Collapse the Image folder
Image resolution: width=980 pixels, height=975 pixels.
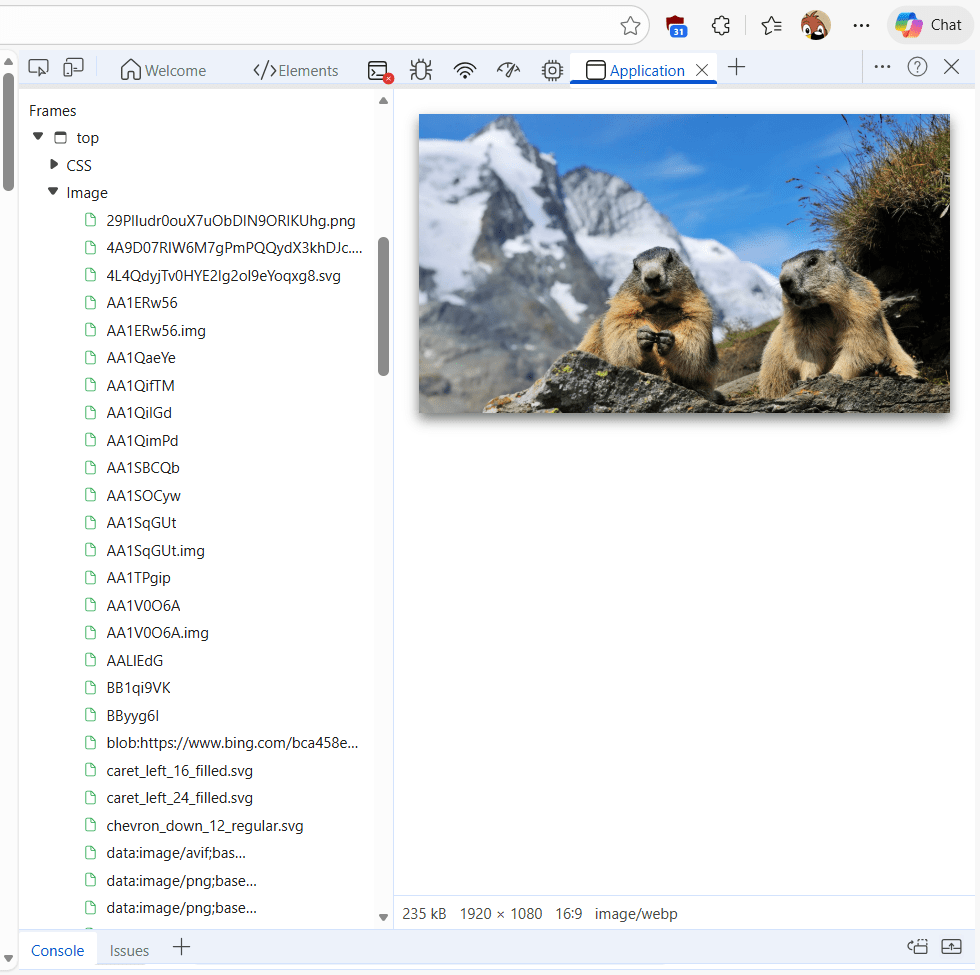click(53, 192)
